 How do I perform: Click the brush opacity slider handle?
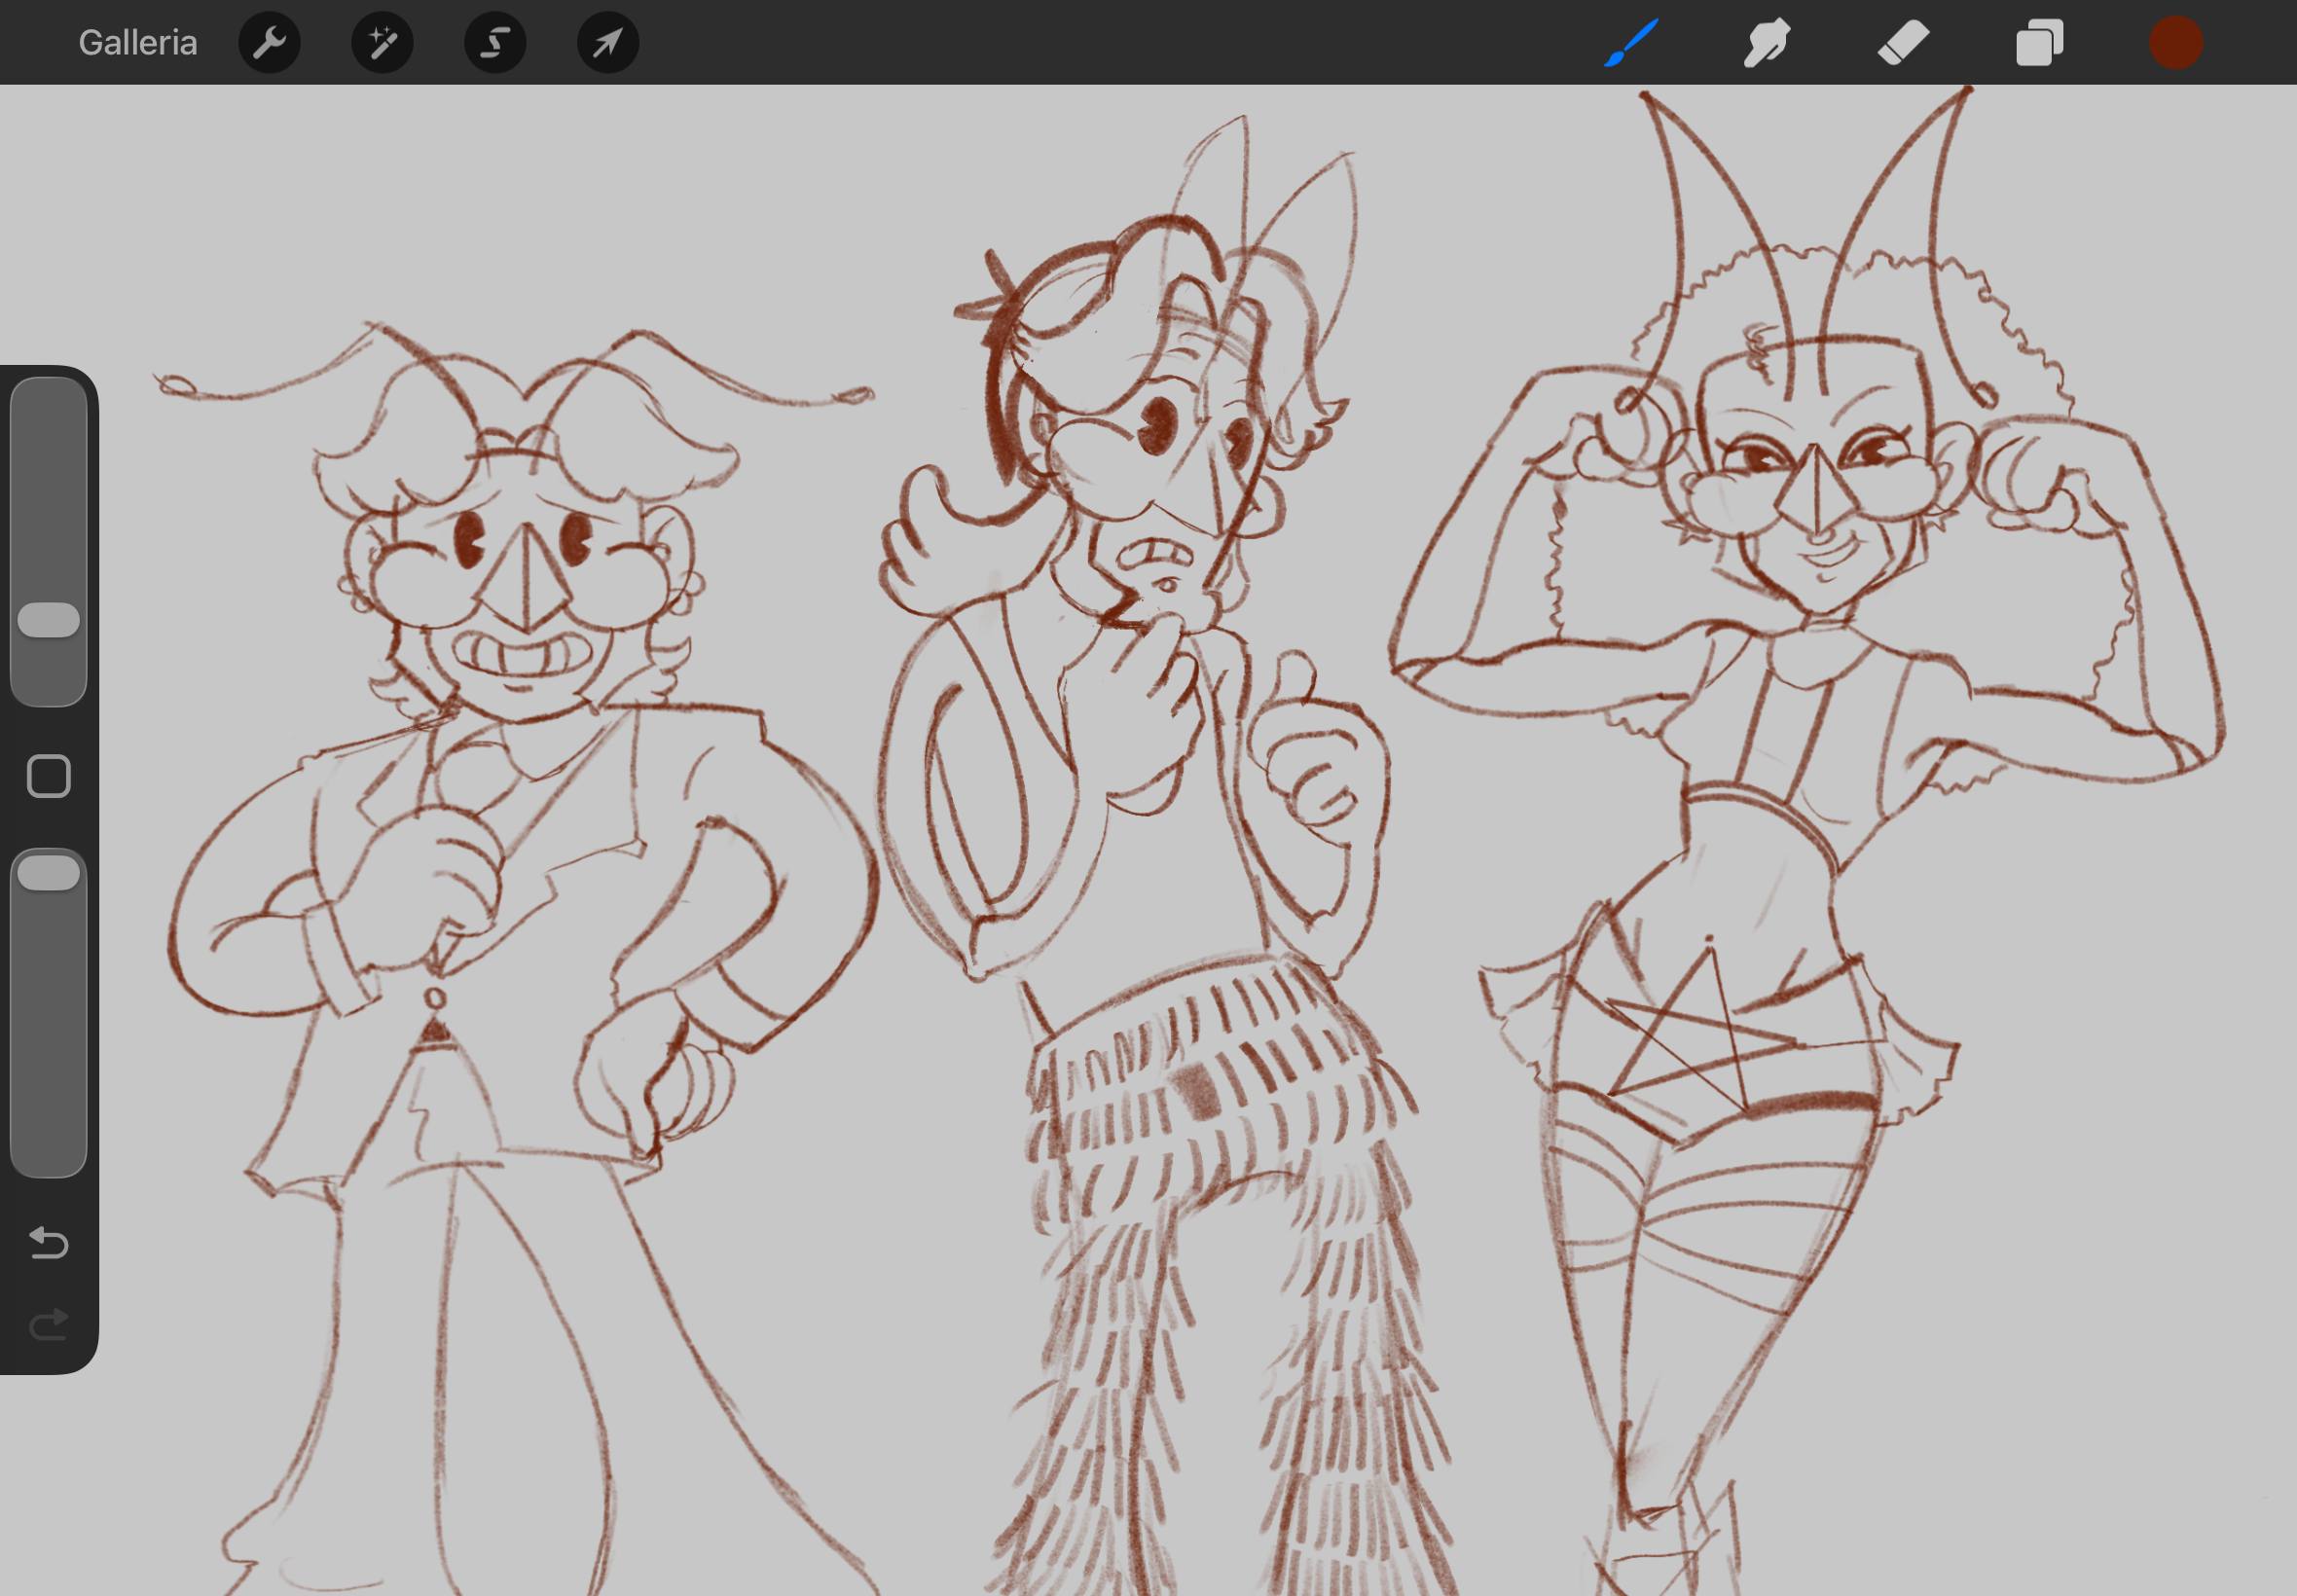[x=48, y=873]
